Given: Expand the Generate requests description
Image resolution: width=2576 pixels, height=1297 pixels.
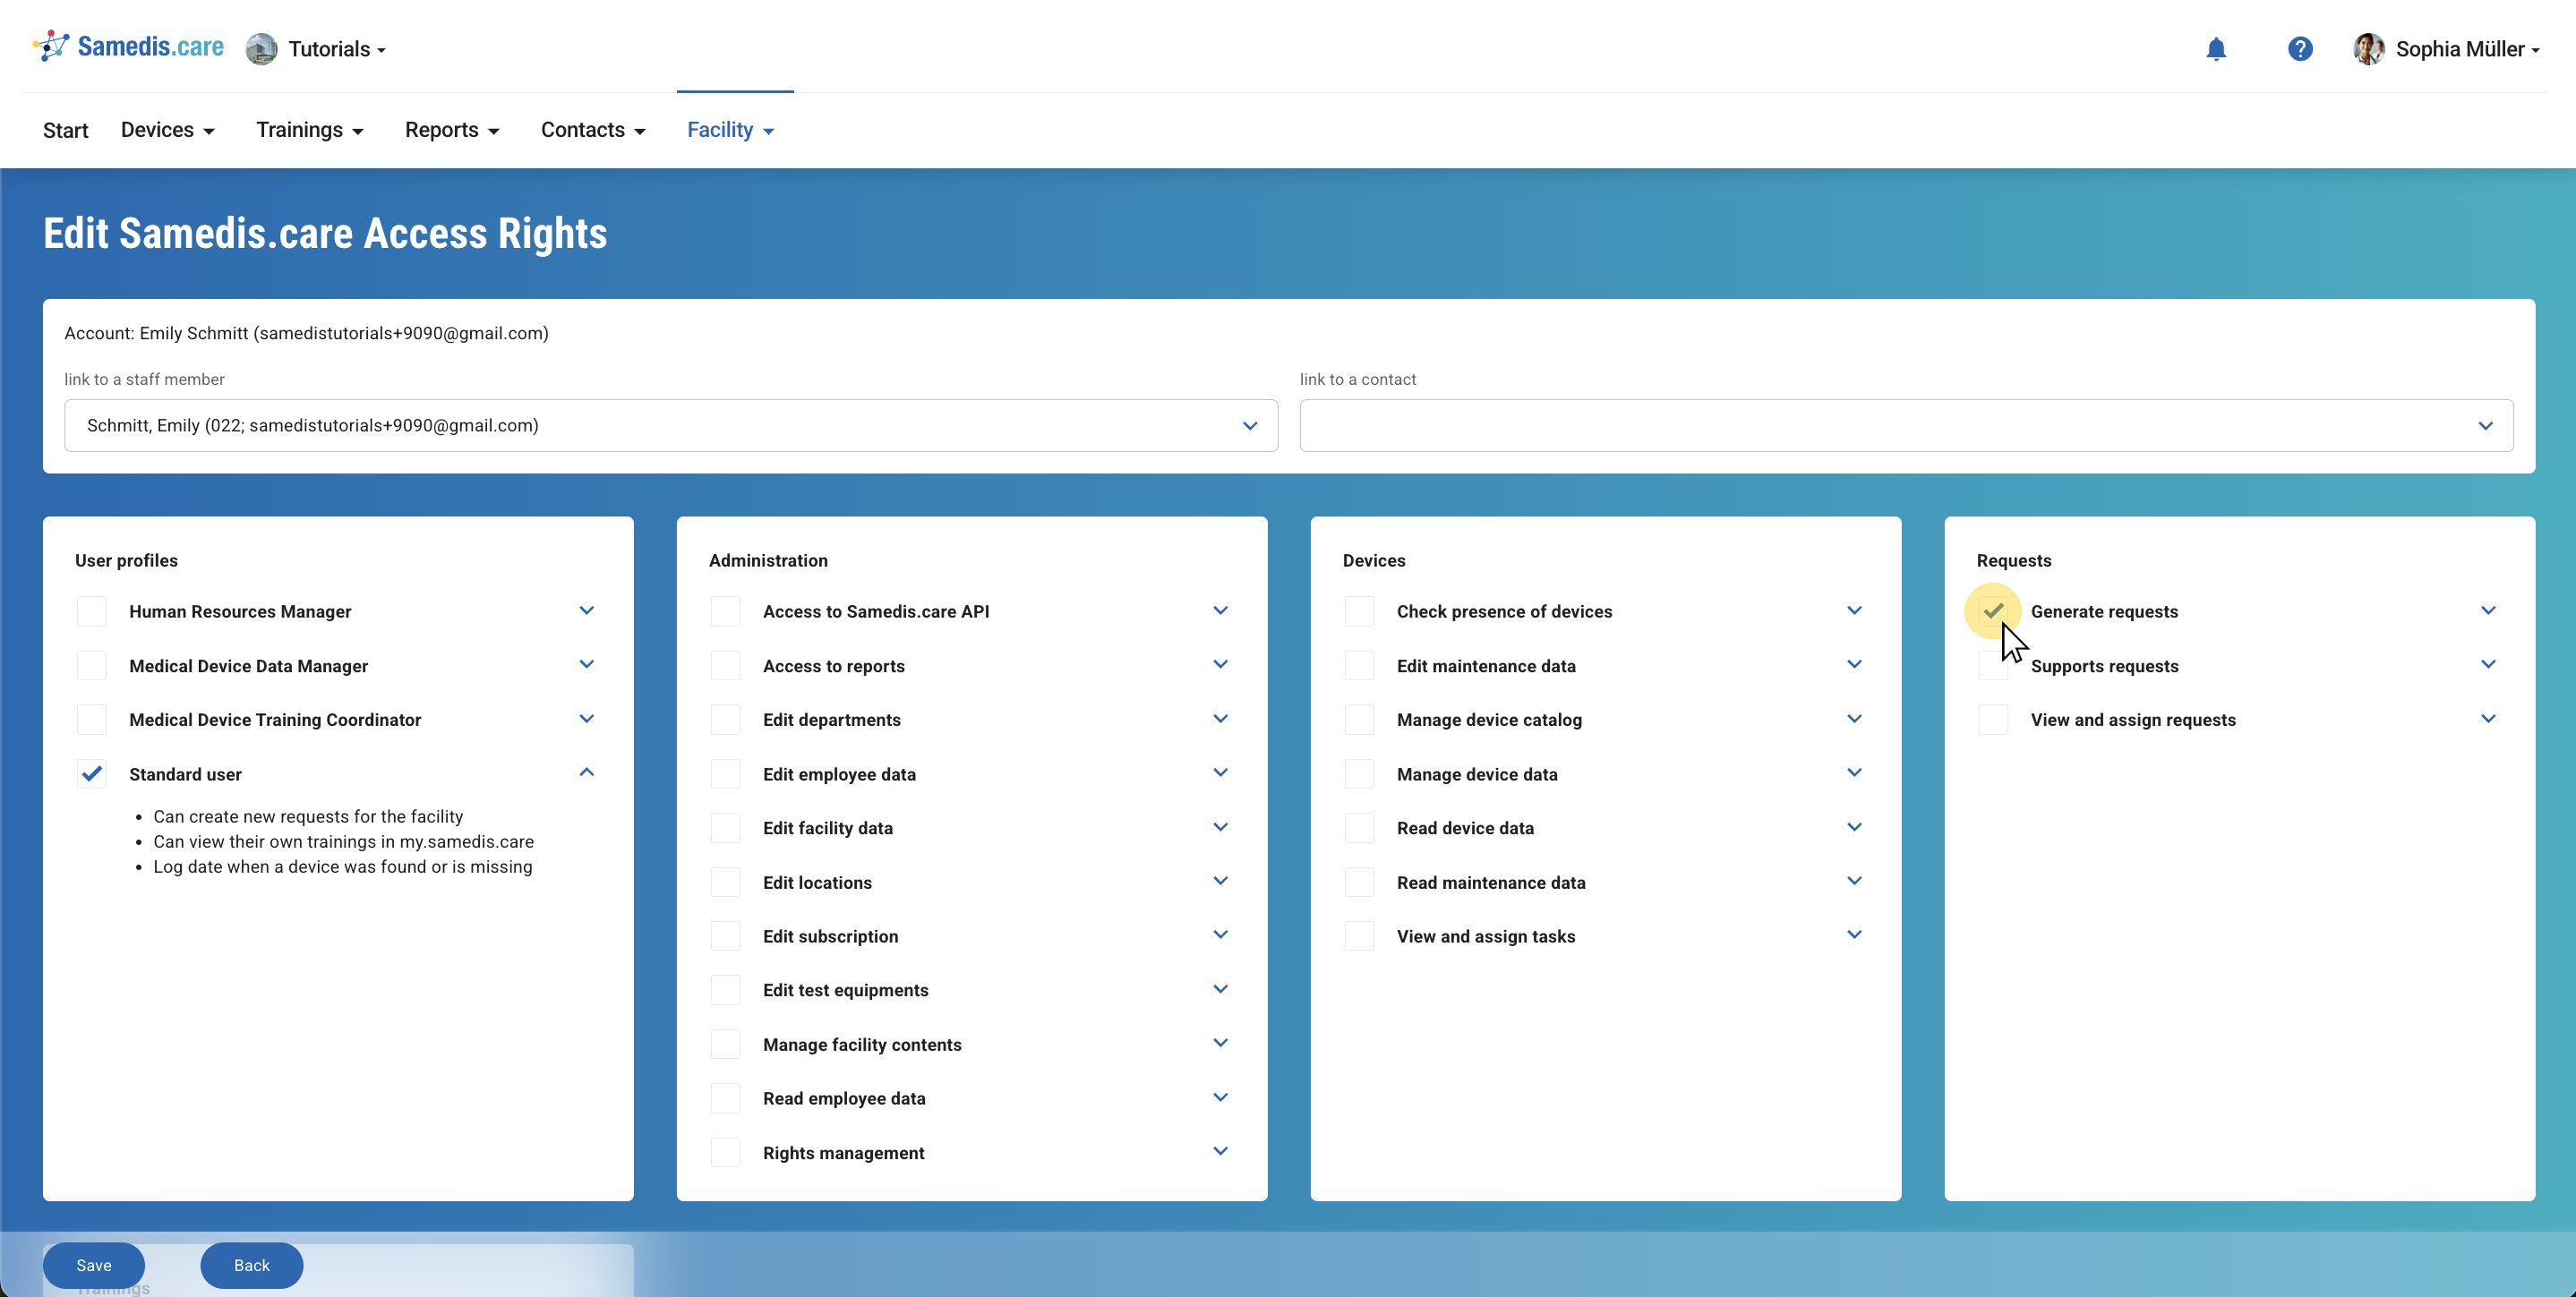Looking at the screenshot, I should 2489,610.
